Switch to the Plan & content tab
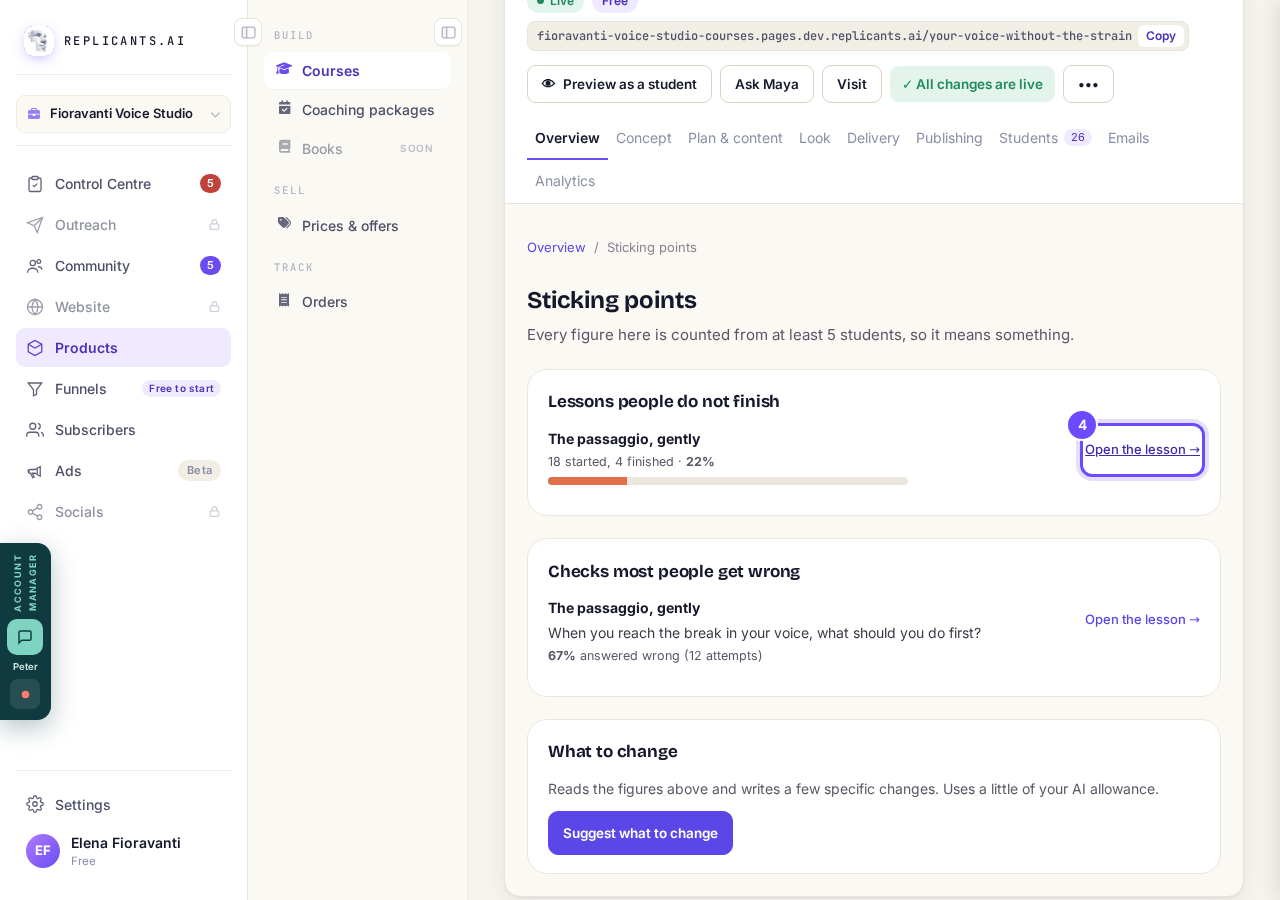Viewport: 1280px width, 900px height. point(735,138)
